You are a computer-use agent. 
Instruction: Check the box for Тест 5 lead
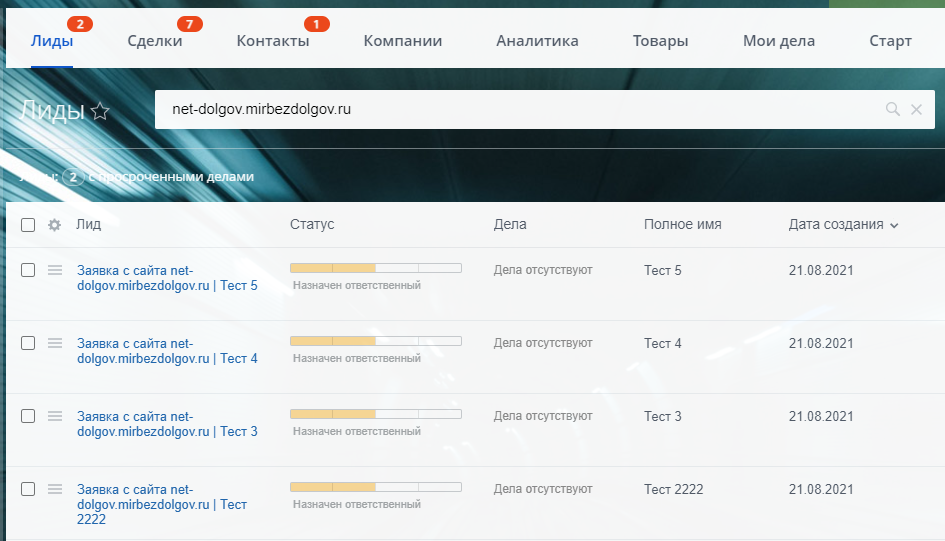click(x=28, y=270)
